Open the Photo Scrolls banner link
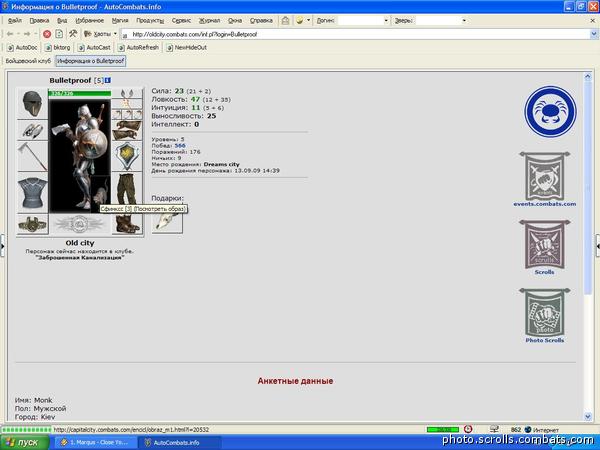The height and width of the screenshot is (450, 600). point(544,315)
